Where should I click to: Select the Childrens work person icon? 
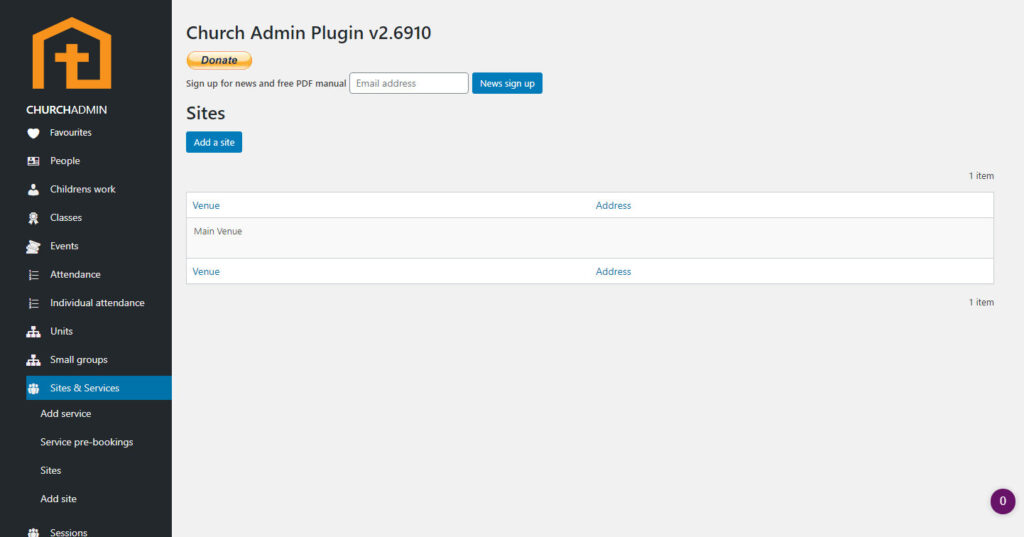(33, 189)
